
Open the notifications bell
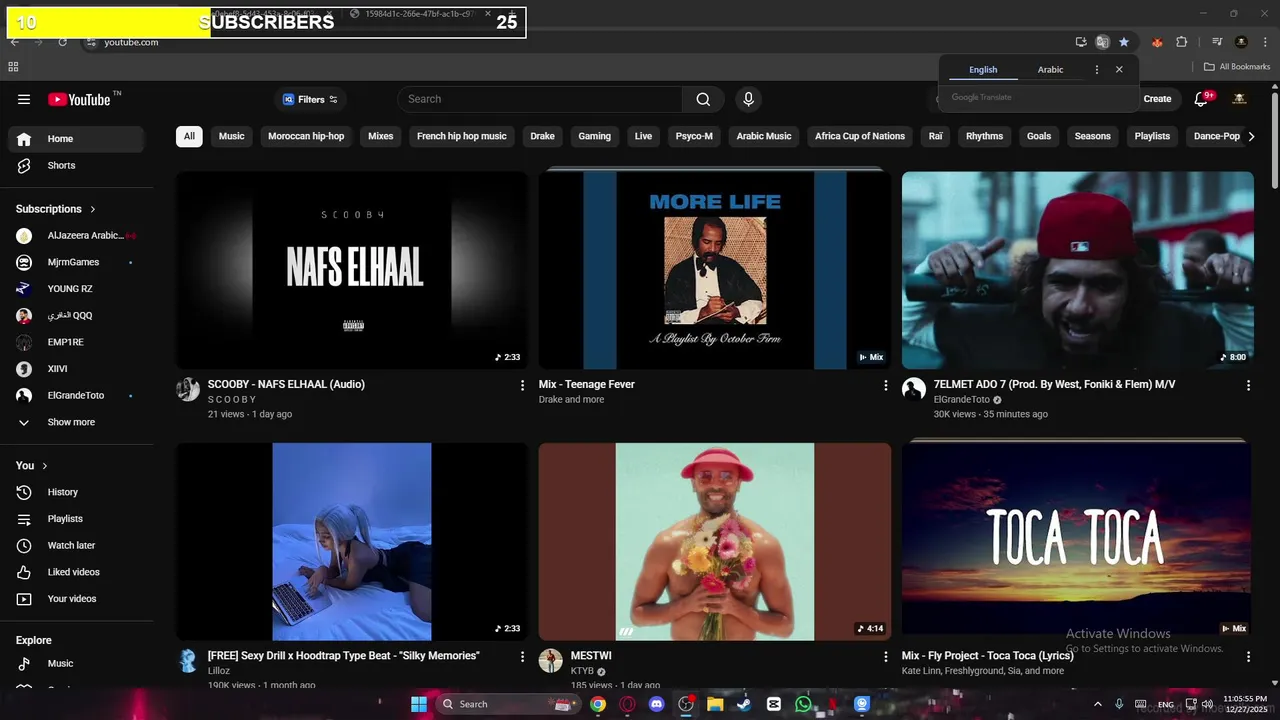tap(1203, 99)
